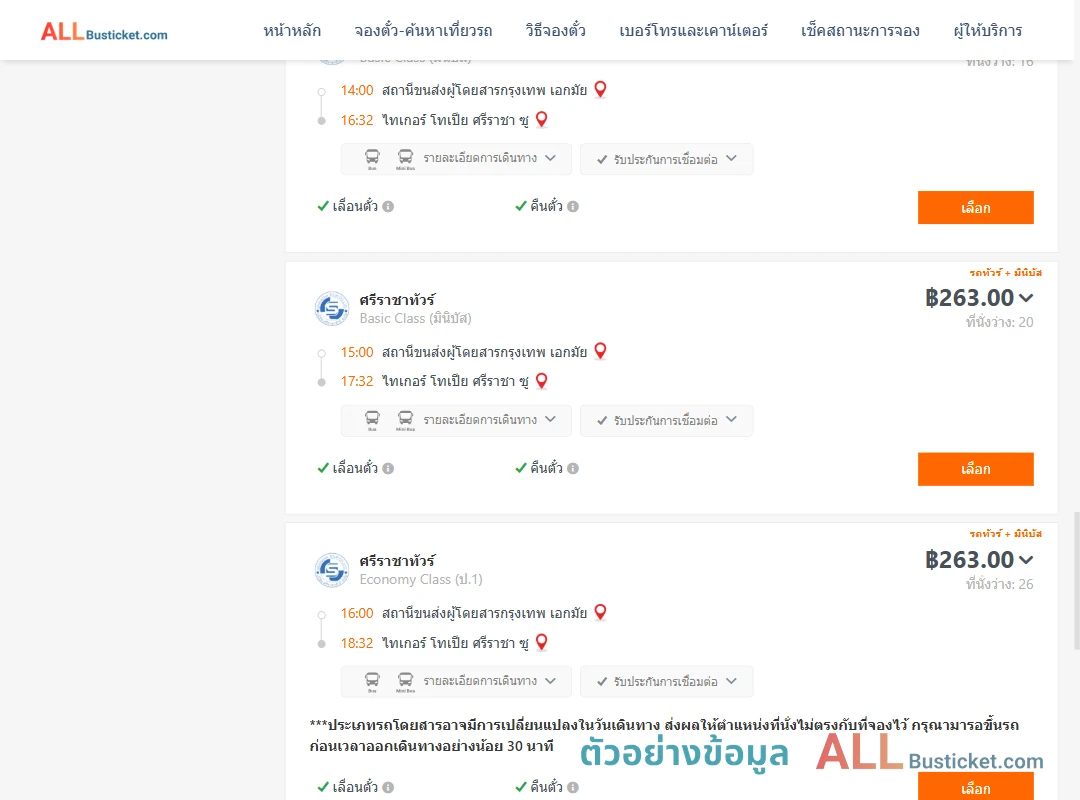Screen dimensions: 1080x800
Task: Expand รายละเอียดการเดินทาง for 14:00 trip
Action: click(456, 158)
